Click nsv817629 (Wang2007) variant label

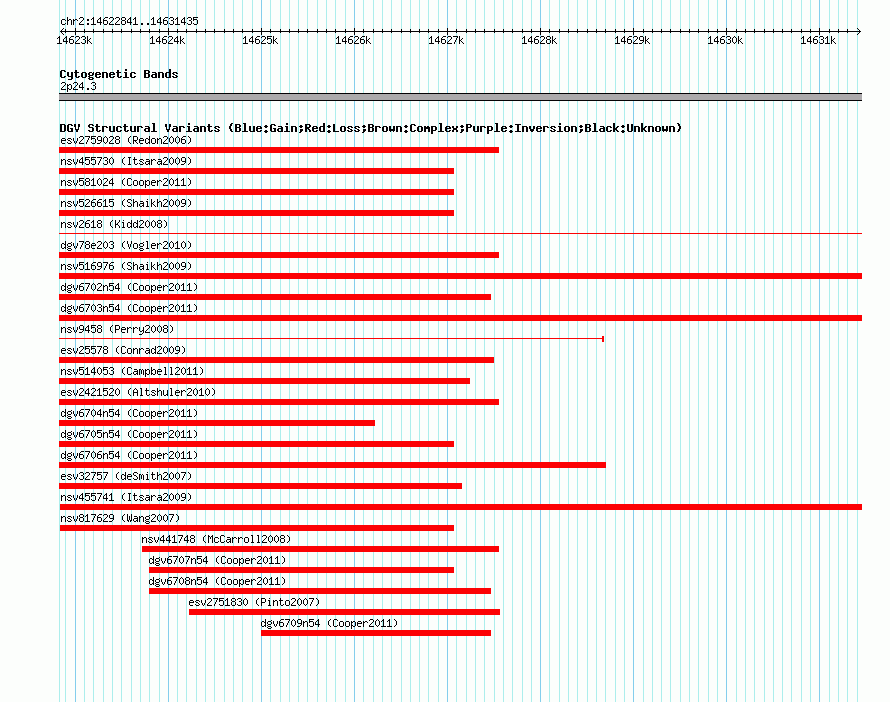[120, 518]
